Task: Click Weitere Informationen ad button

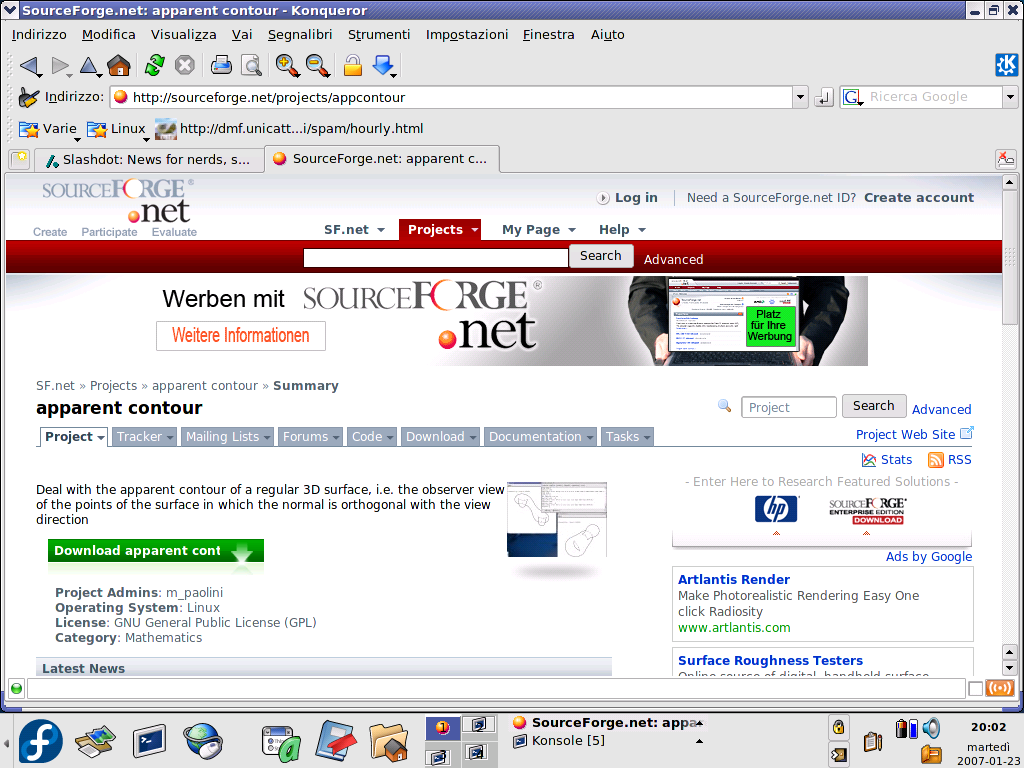Action: click(241, 336)
